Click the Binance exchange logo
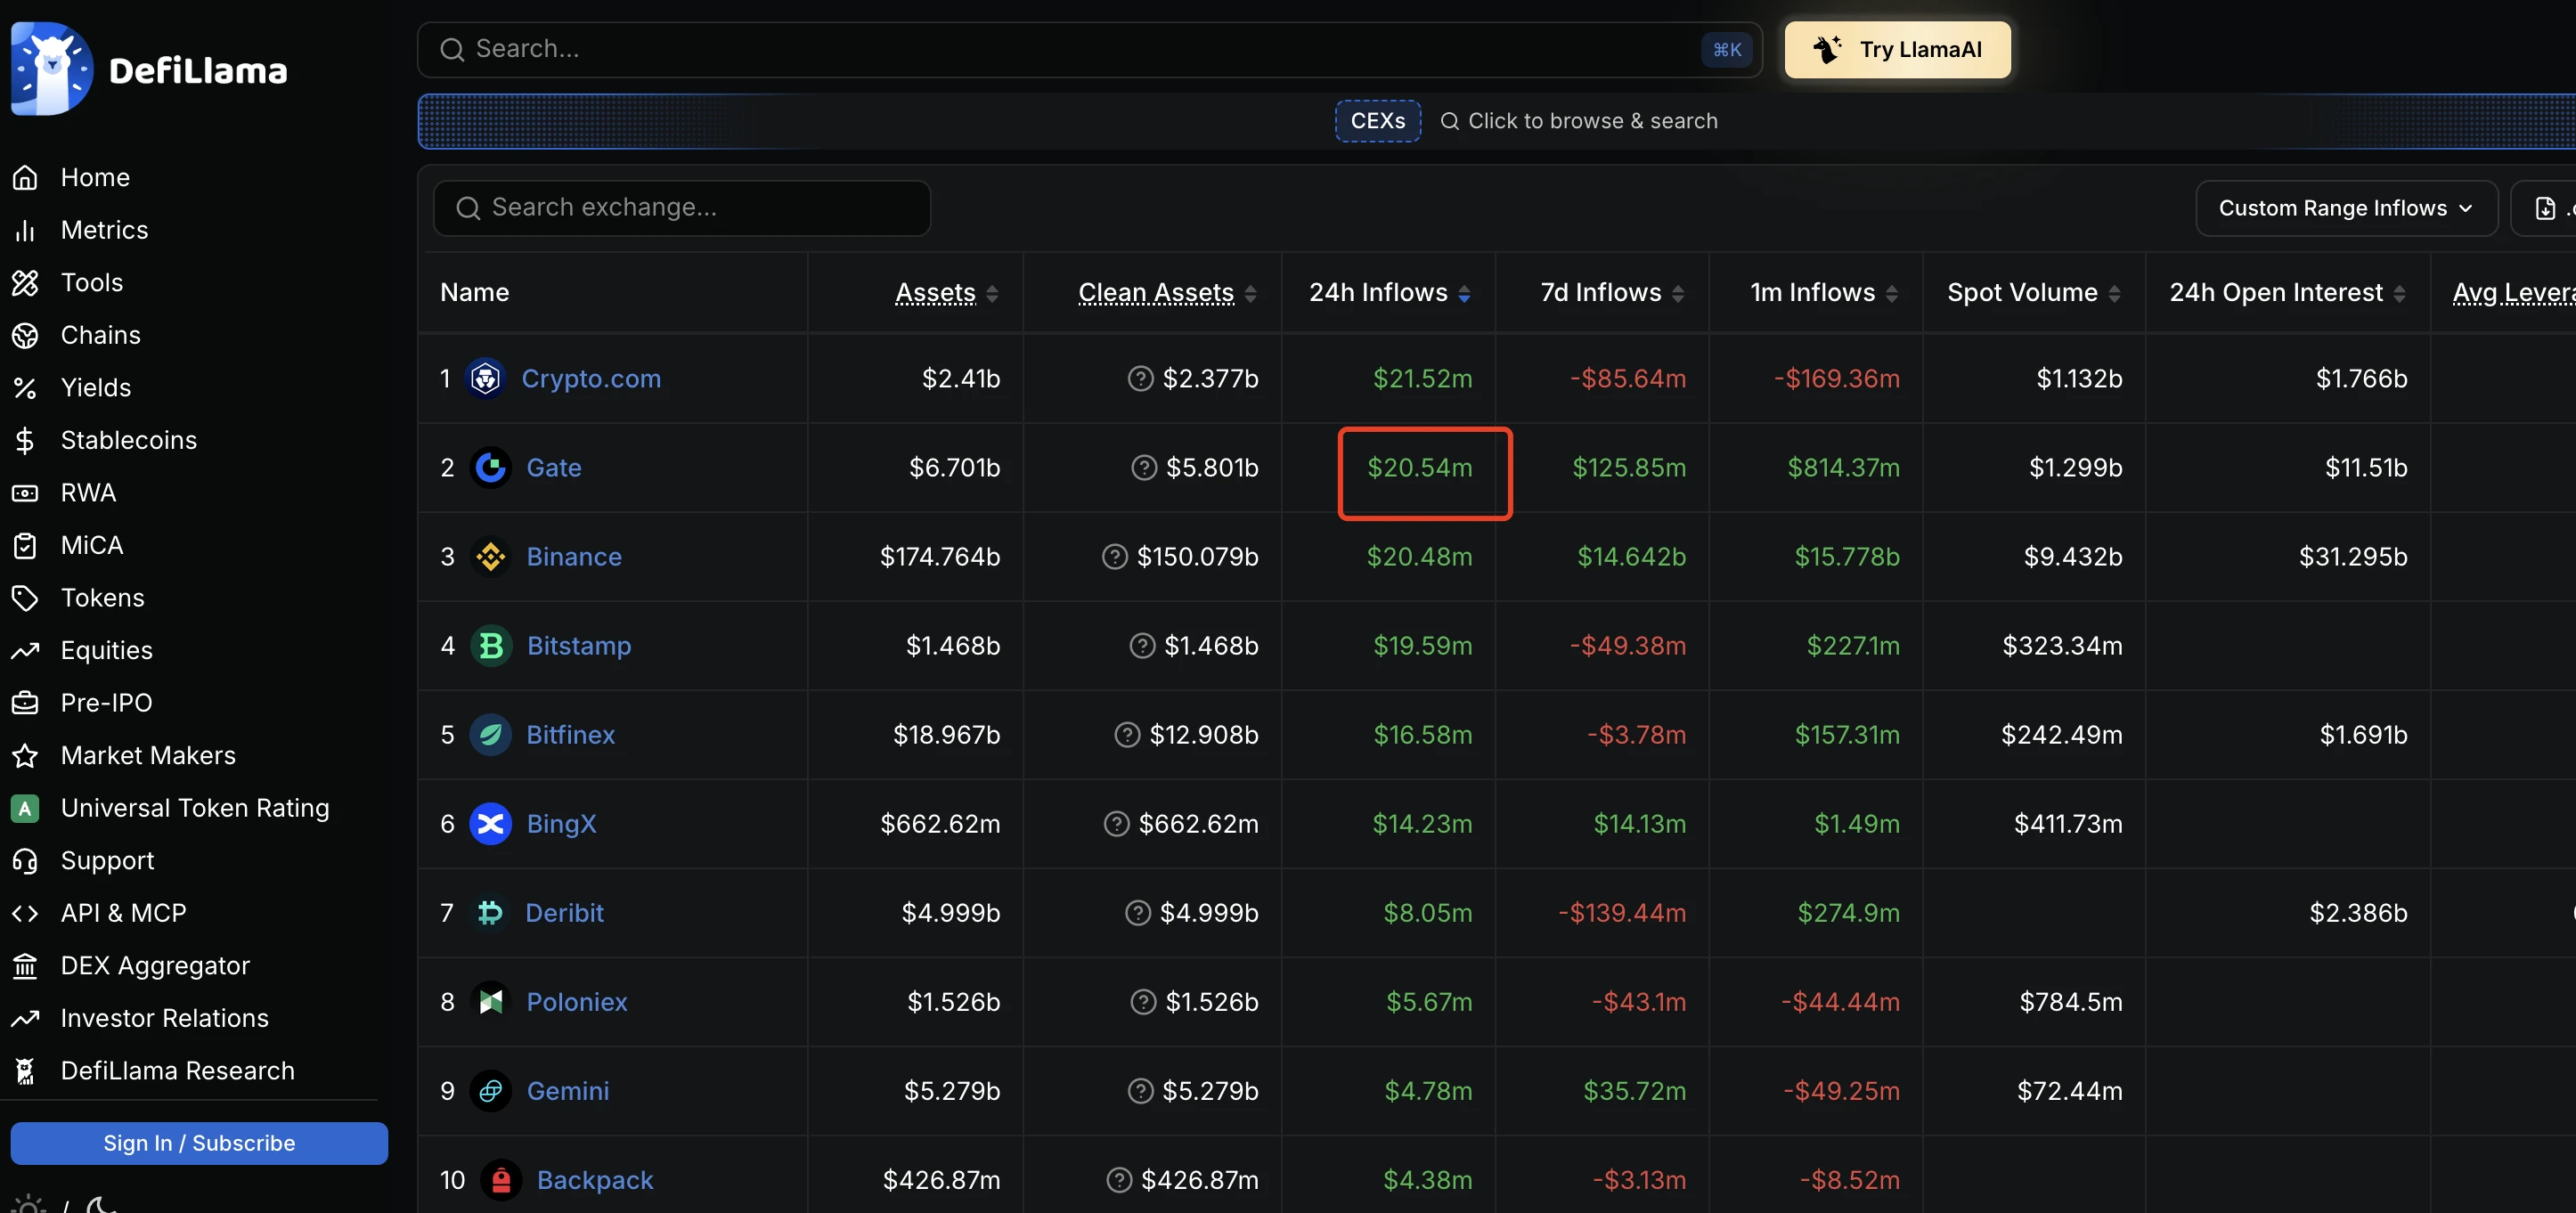Screen dimensions: 2576x1213 point(491,557)
